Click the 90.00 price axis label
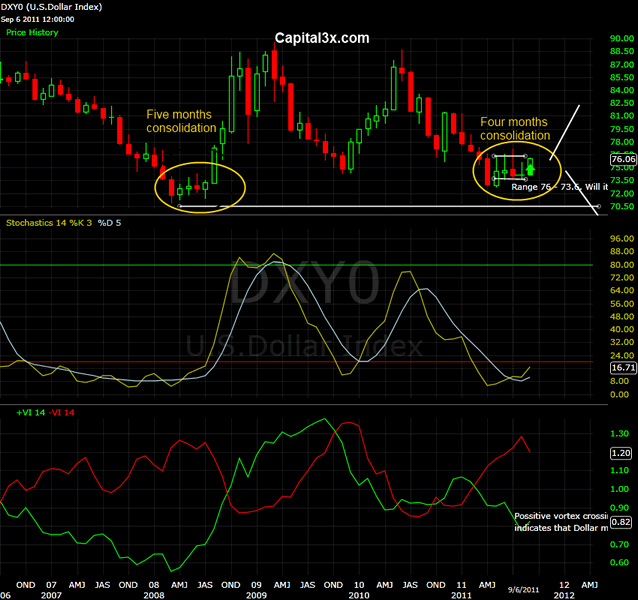This screenshot has width=638, height=600. [622, 38]
